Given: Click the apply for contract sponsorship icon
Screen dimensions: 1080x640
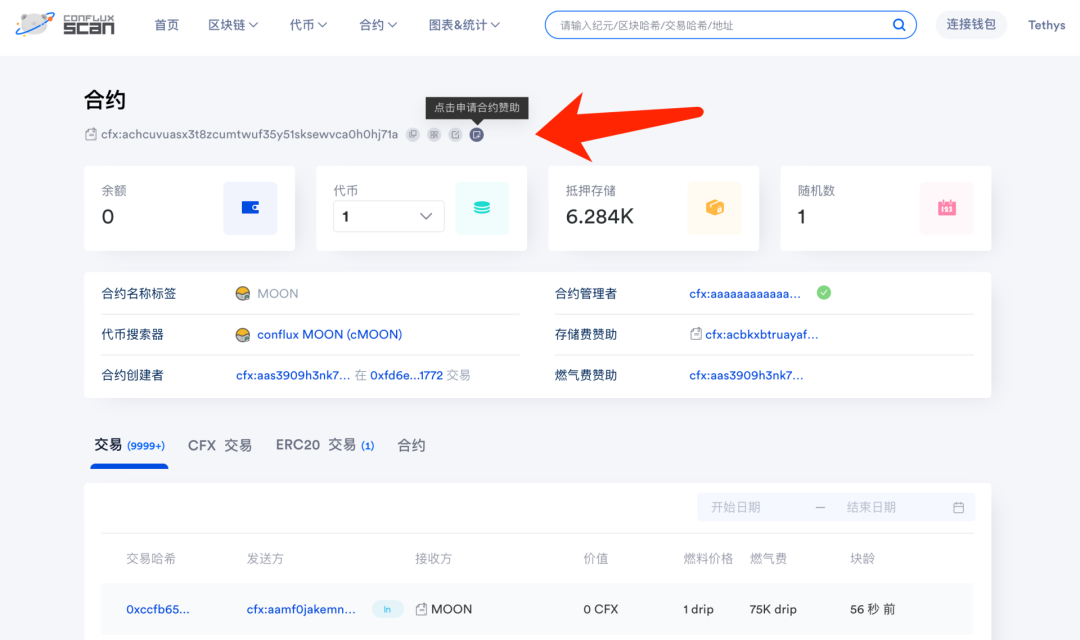Looking at the screenshot, I should click(477, 135).
